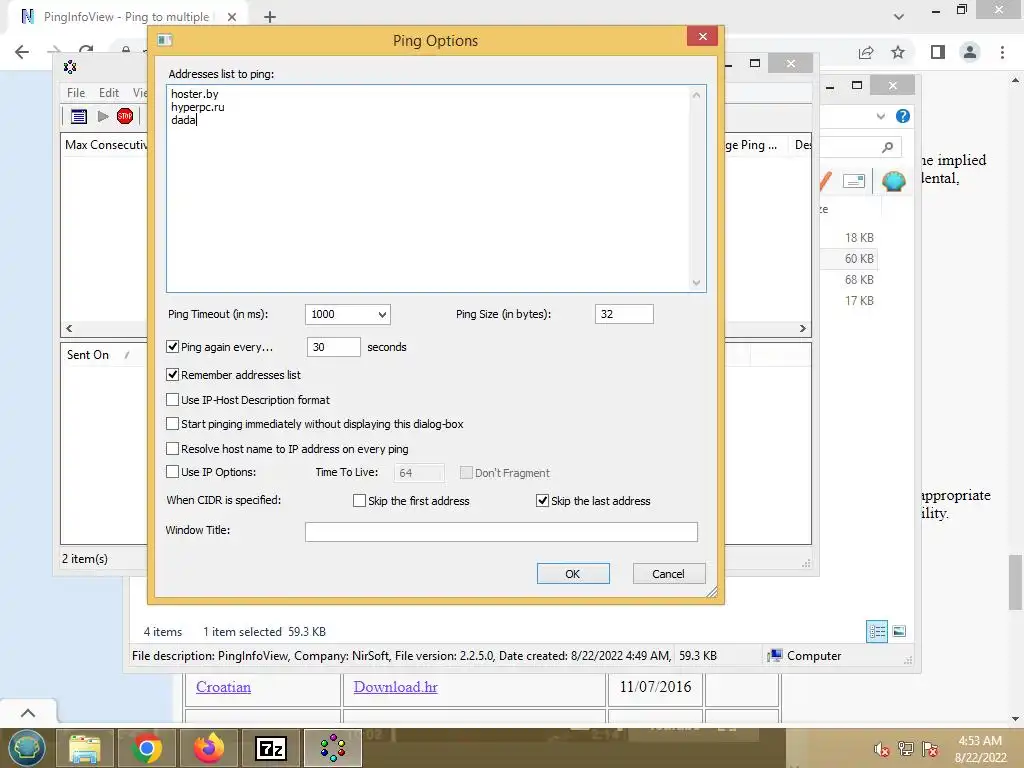Image resolution: width=1024 pixels, height=768 pixels.
Task: Open Chrome tab search chevron
Action: tap(899, 16)
